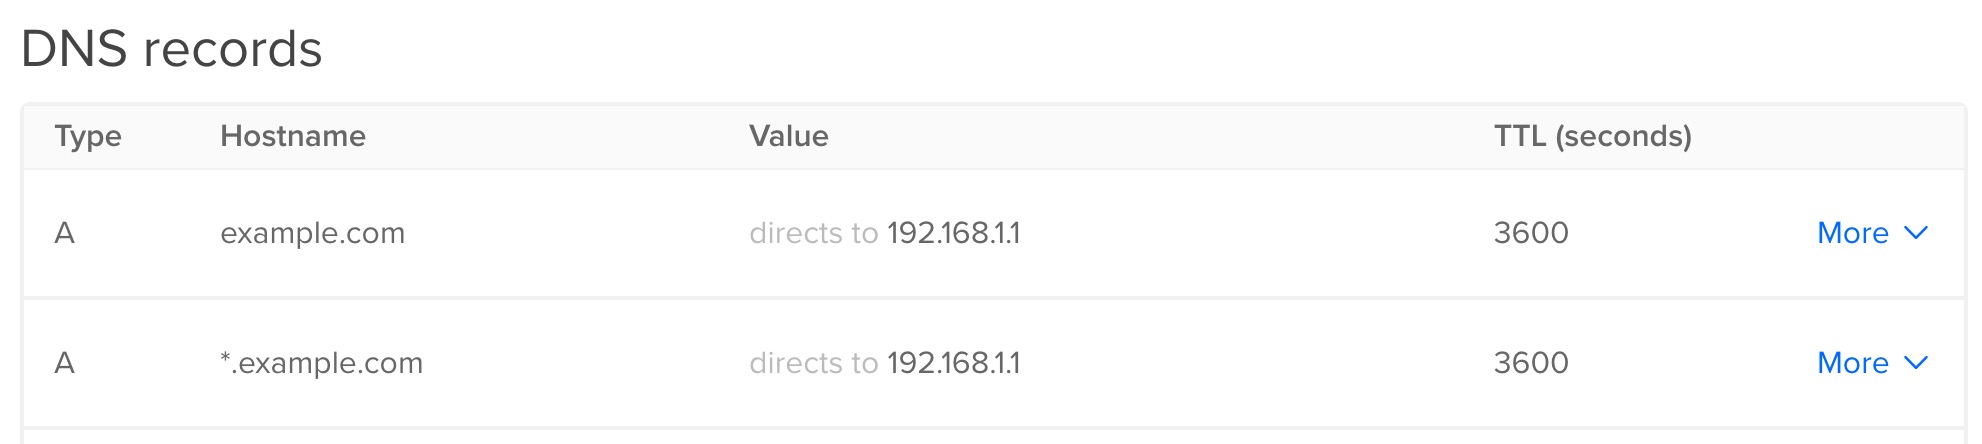1982x444 pixels.
Task: Open More menu for *.example.com record
Action: click(1871, 363)
